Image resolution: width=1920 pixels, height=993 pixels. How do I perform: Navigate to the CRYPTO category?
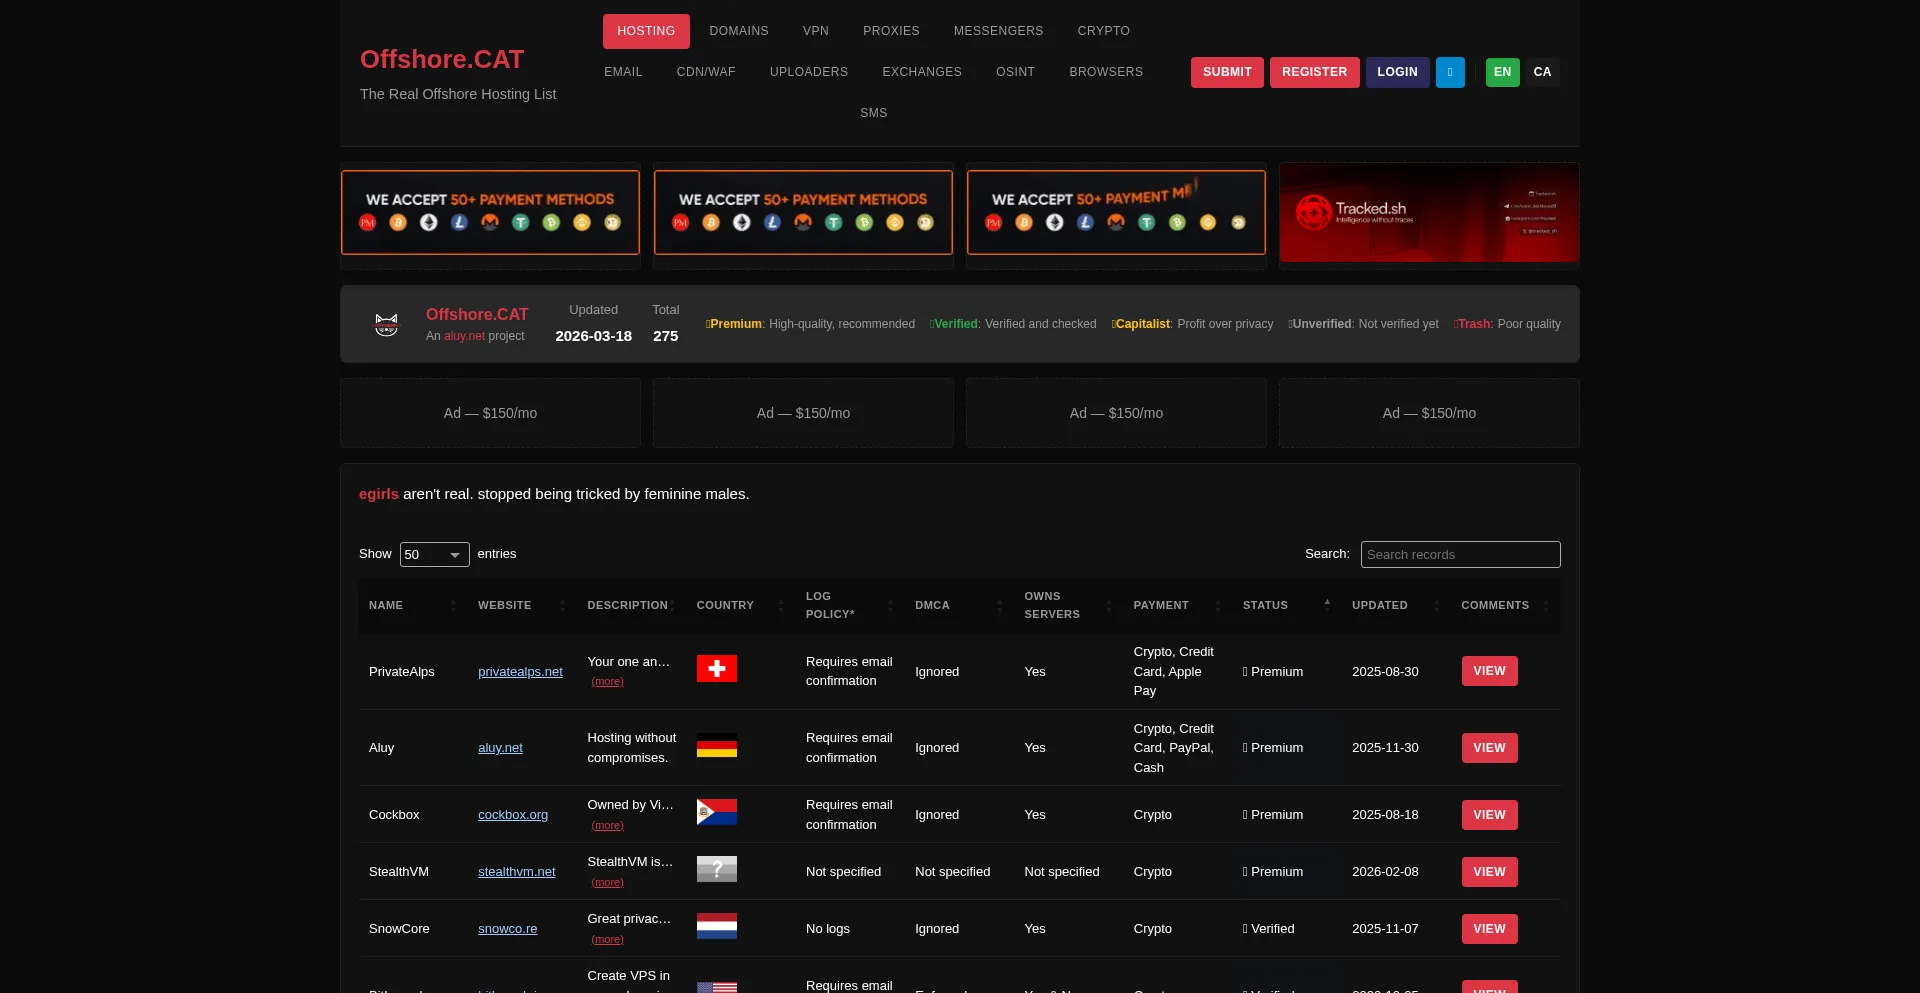click(1104, 31)
